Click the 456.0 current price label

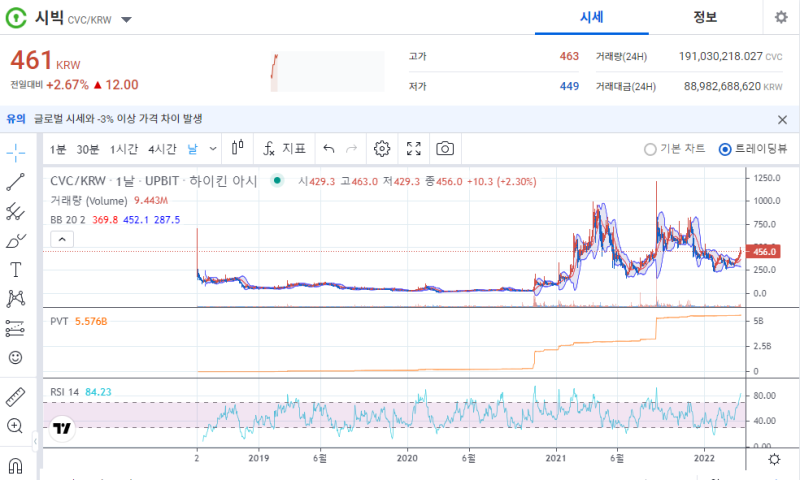(x=762, y=252)
